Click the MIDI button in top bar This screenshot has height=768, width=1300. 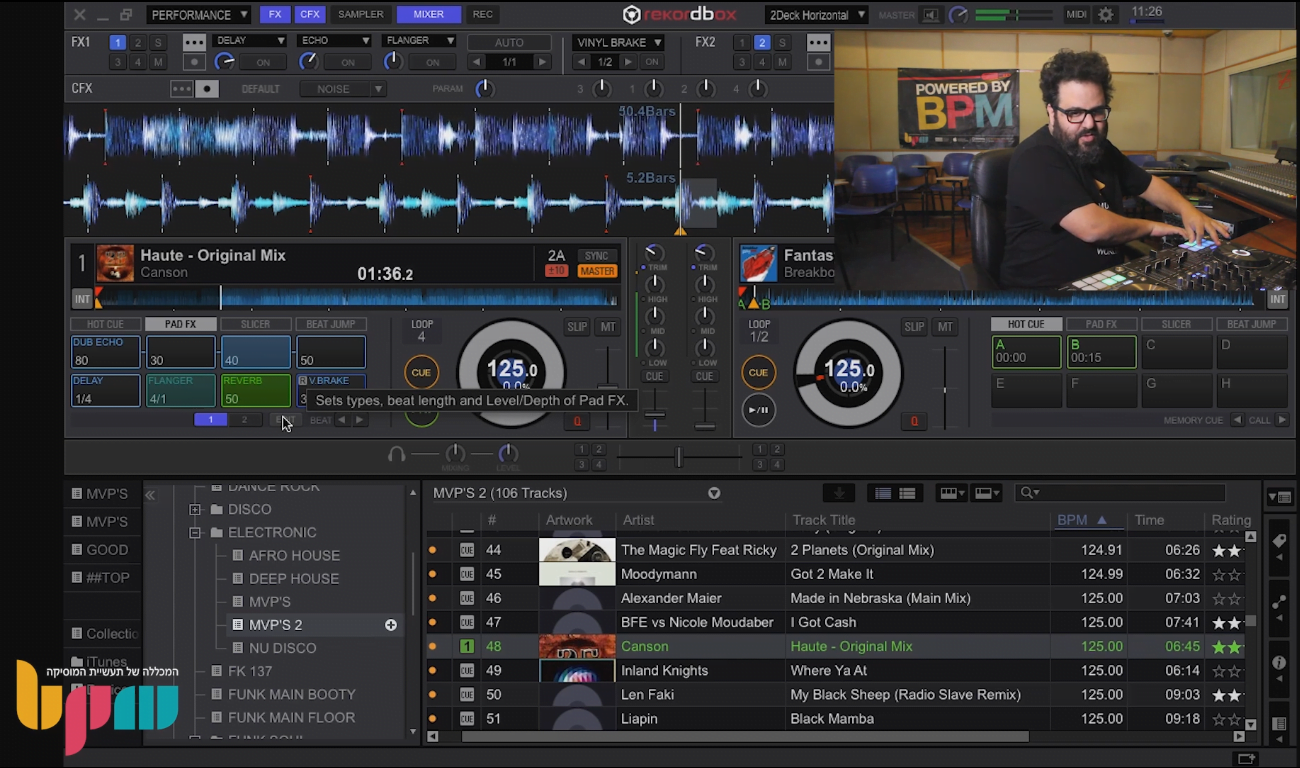(x=1076, y=15)
